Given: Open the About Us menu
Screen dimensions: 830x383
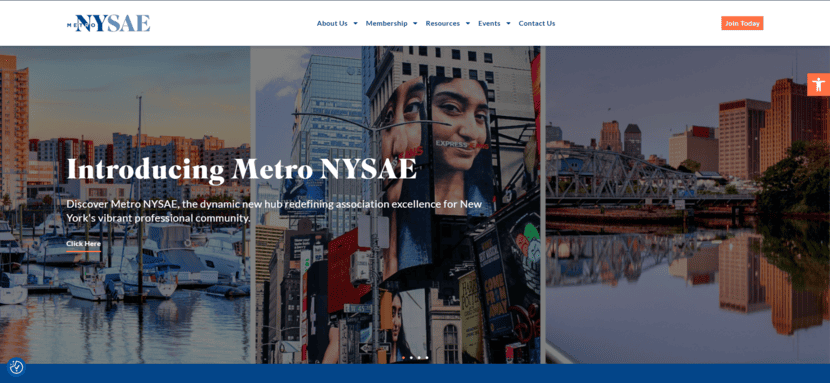Looking at the screenshot, I should click(332, 23).
